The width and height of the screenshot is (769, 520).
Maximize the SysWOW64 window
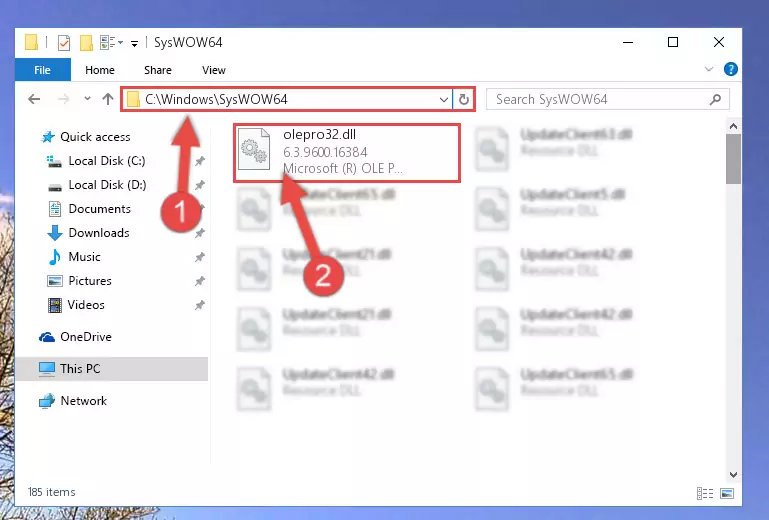pos(673,43)
